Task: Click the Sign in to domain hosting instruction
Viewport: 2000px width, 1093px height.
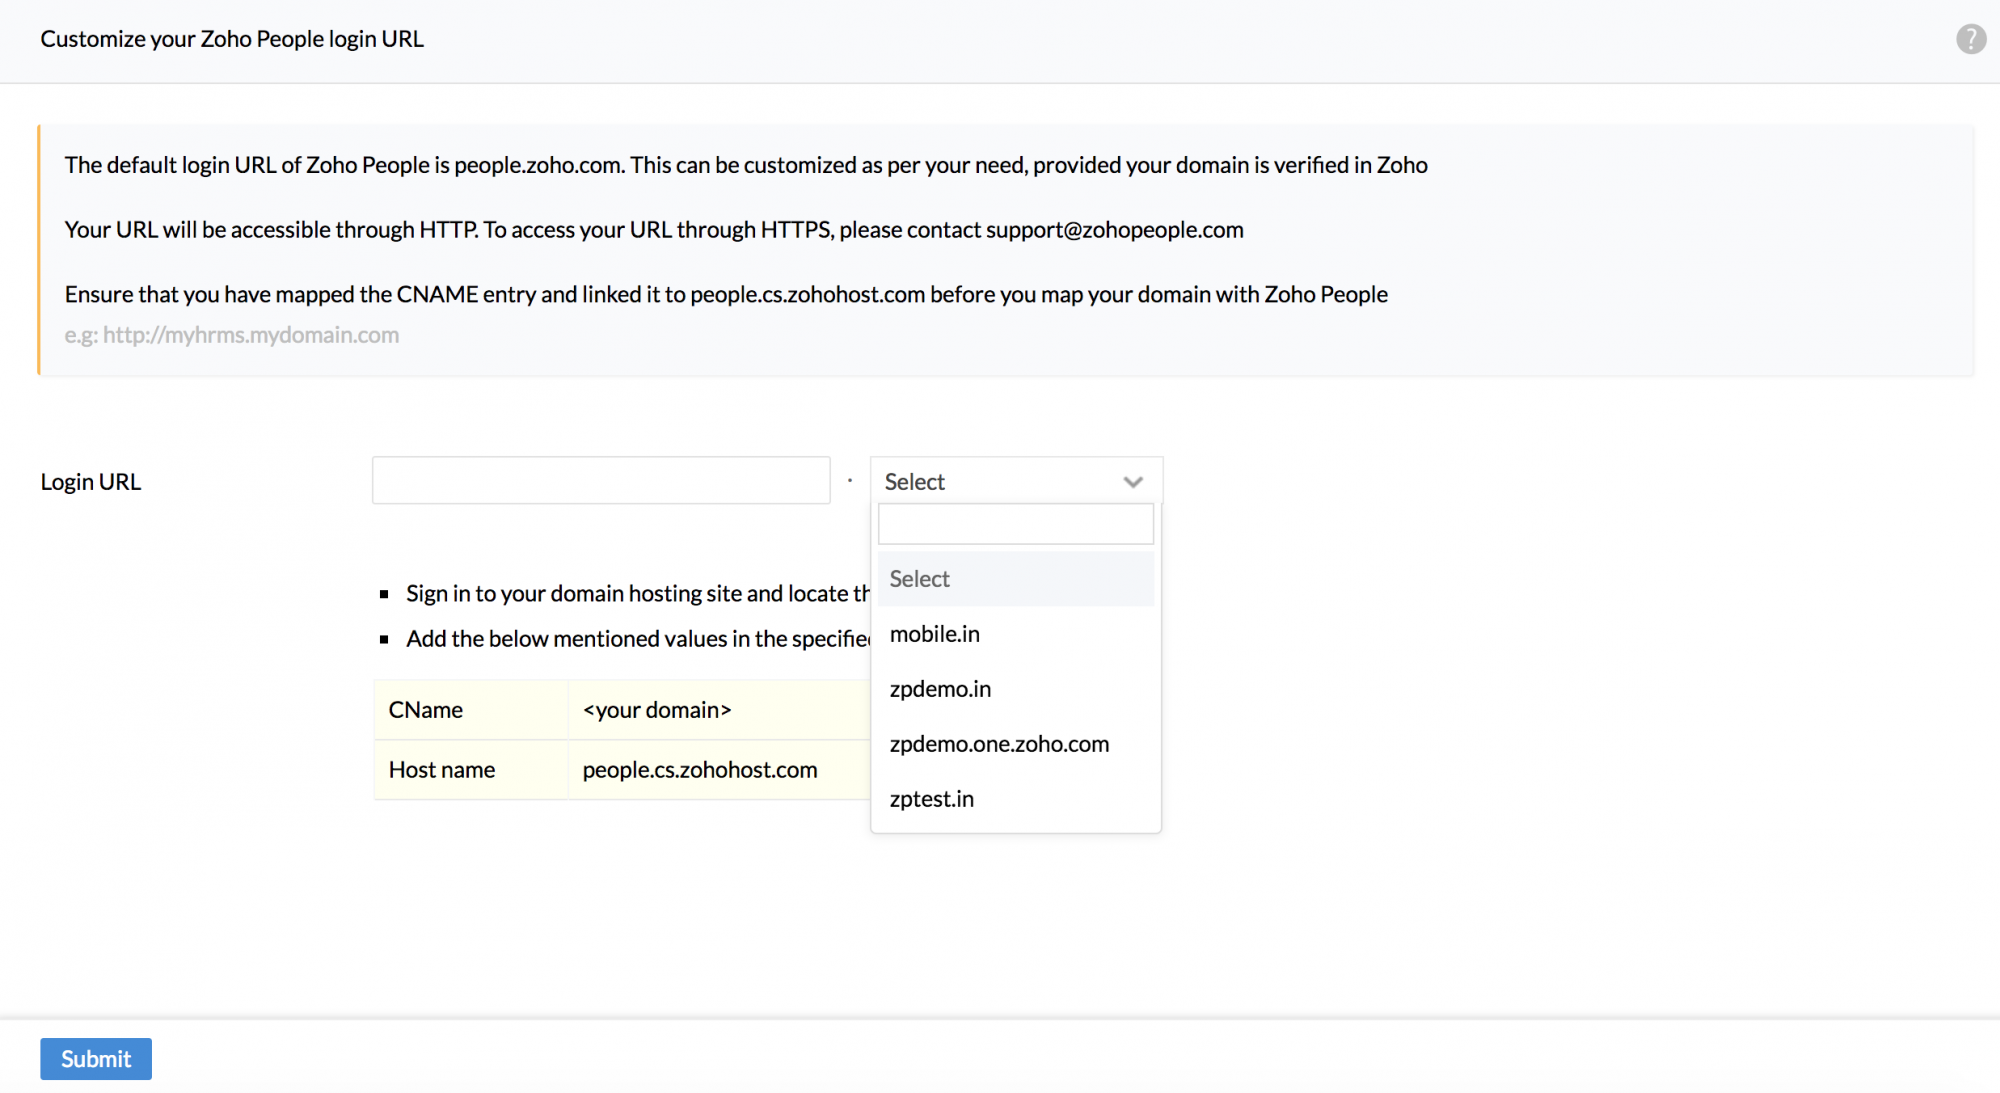Action: [x=637, y=594]
